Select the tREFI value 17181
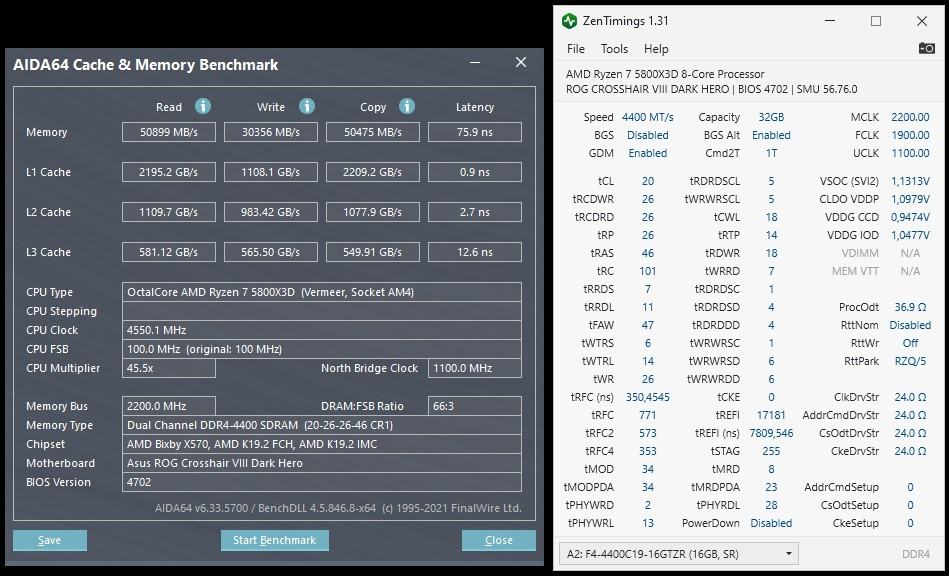 pos(771,415)
